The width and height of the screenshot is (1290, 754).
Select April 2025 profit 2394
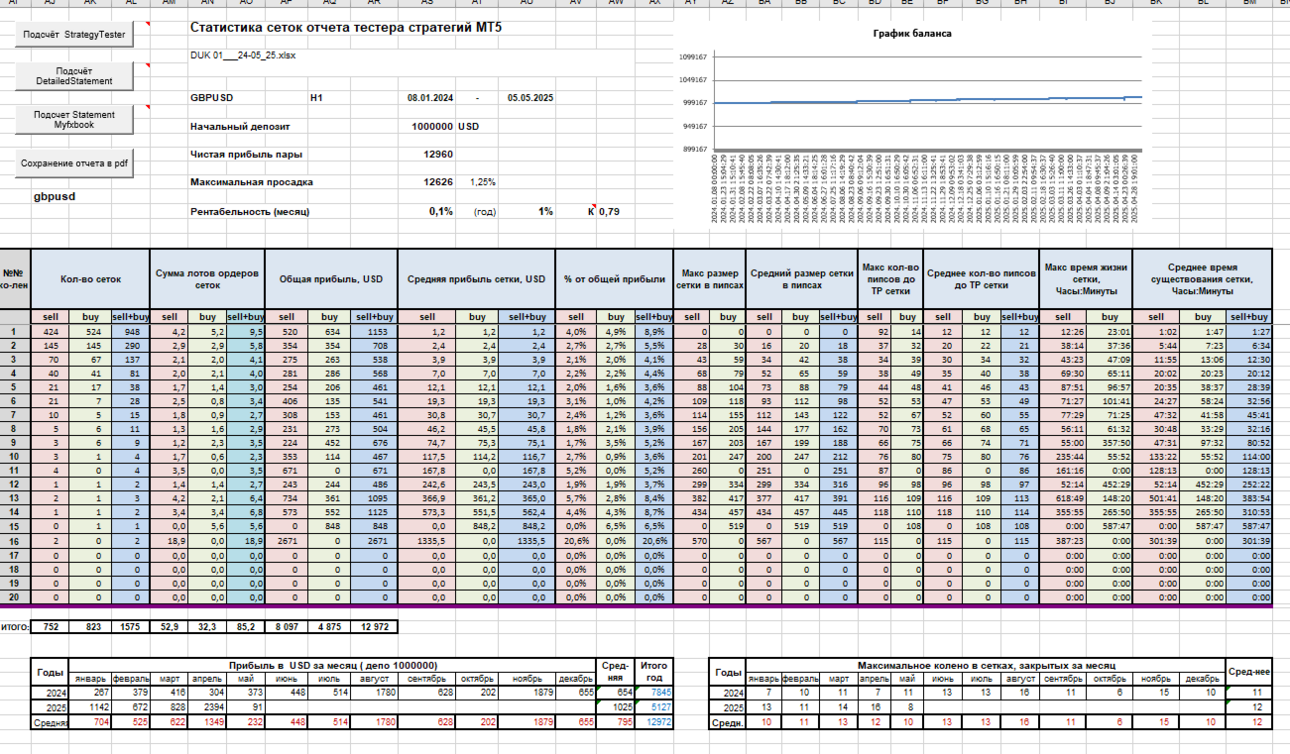(x=207, y=707)
